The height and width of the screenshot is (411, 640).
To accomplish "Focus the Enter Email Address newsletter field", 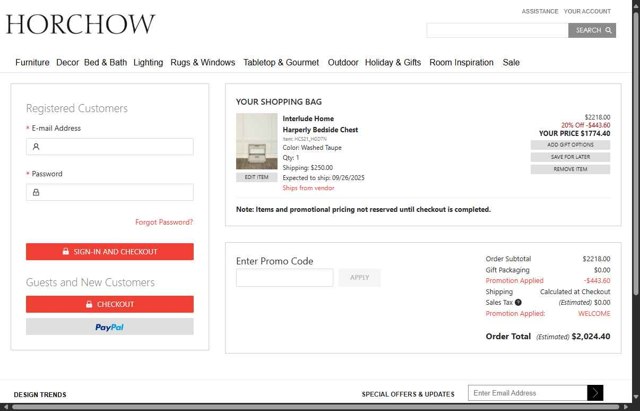I will tap(528, 393).
